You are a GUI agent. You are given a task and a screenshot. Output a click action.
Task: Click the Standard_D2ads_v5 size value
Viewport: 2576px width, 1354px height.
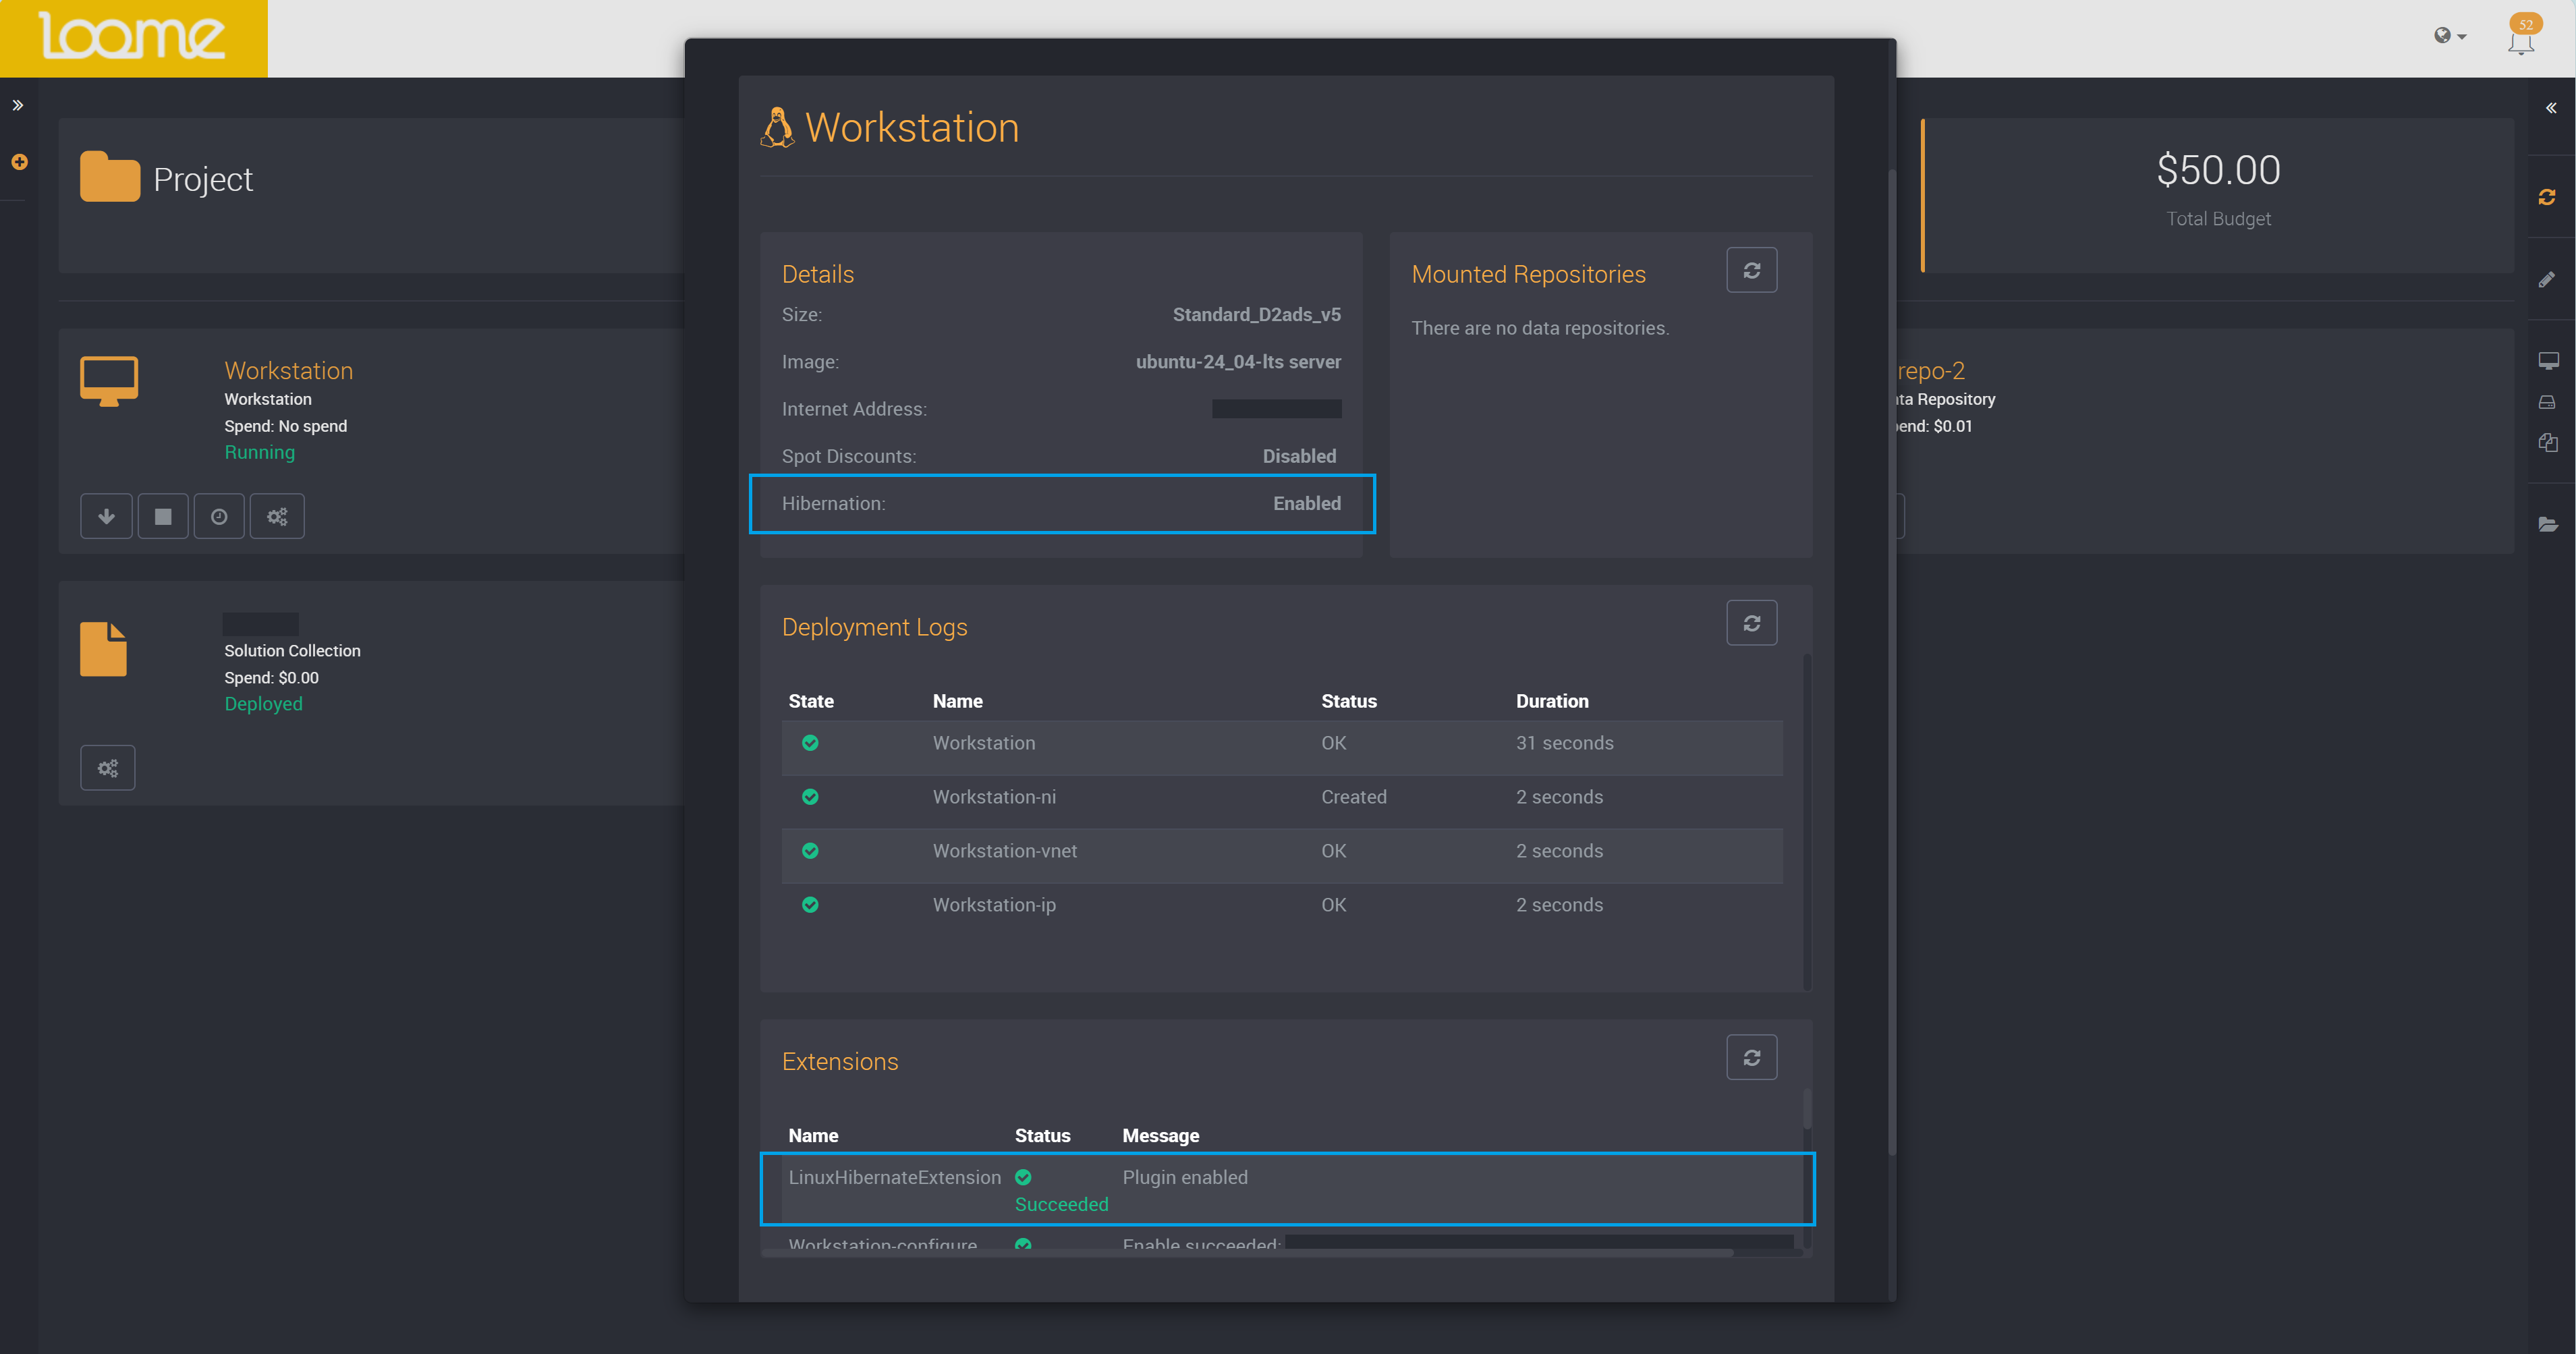1256,314
